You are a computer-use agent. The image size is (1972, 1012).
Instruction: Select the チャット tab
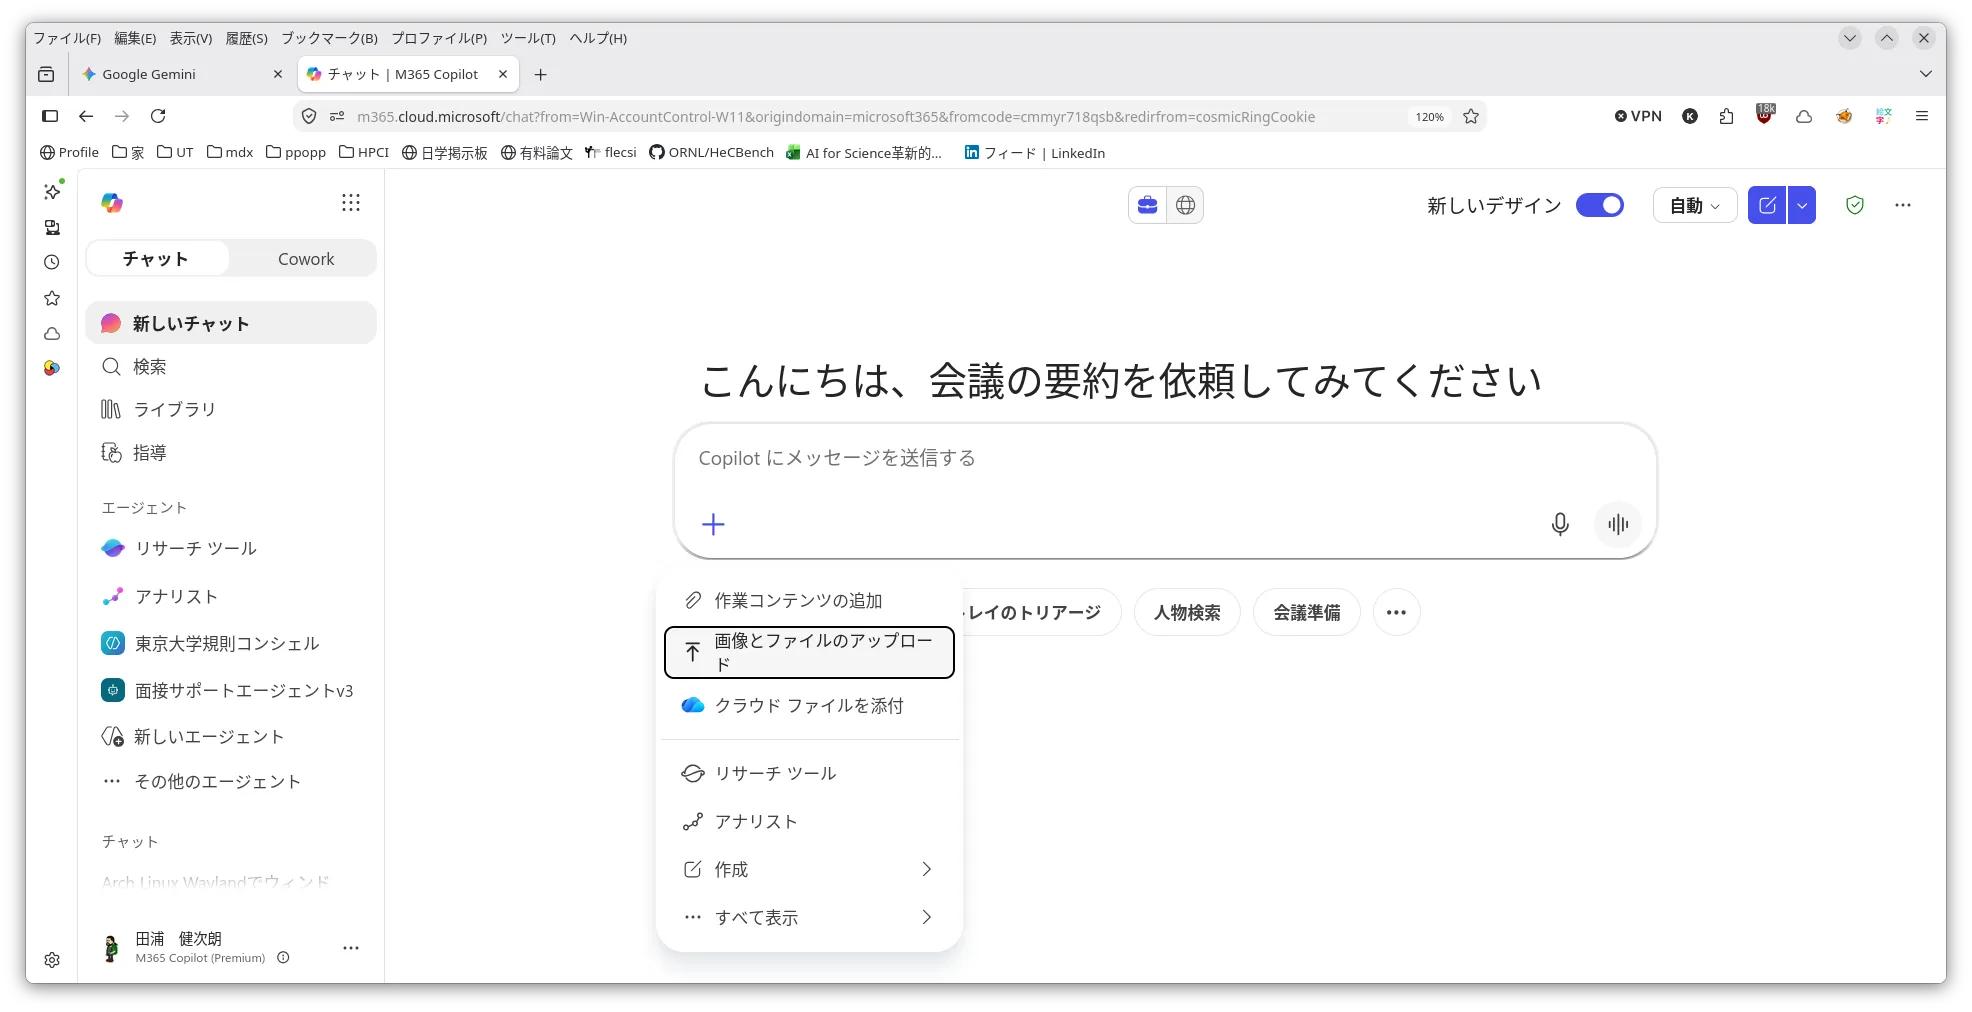(156, 259)
